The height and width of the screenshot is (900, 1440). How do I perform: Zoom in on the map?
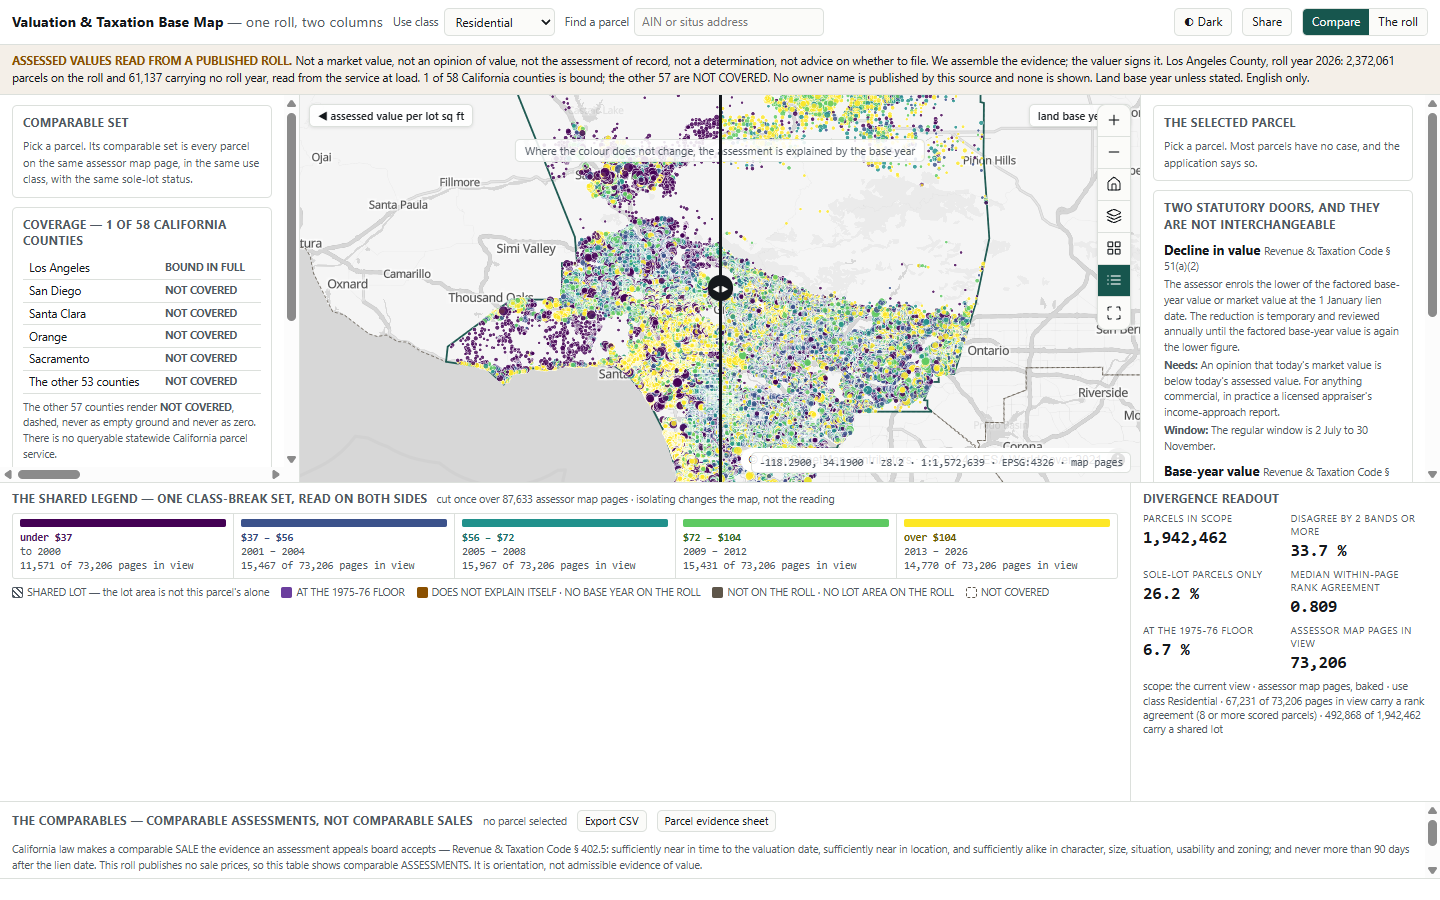[x=1114, y=120]
